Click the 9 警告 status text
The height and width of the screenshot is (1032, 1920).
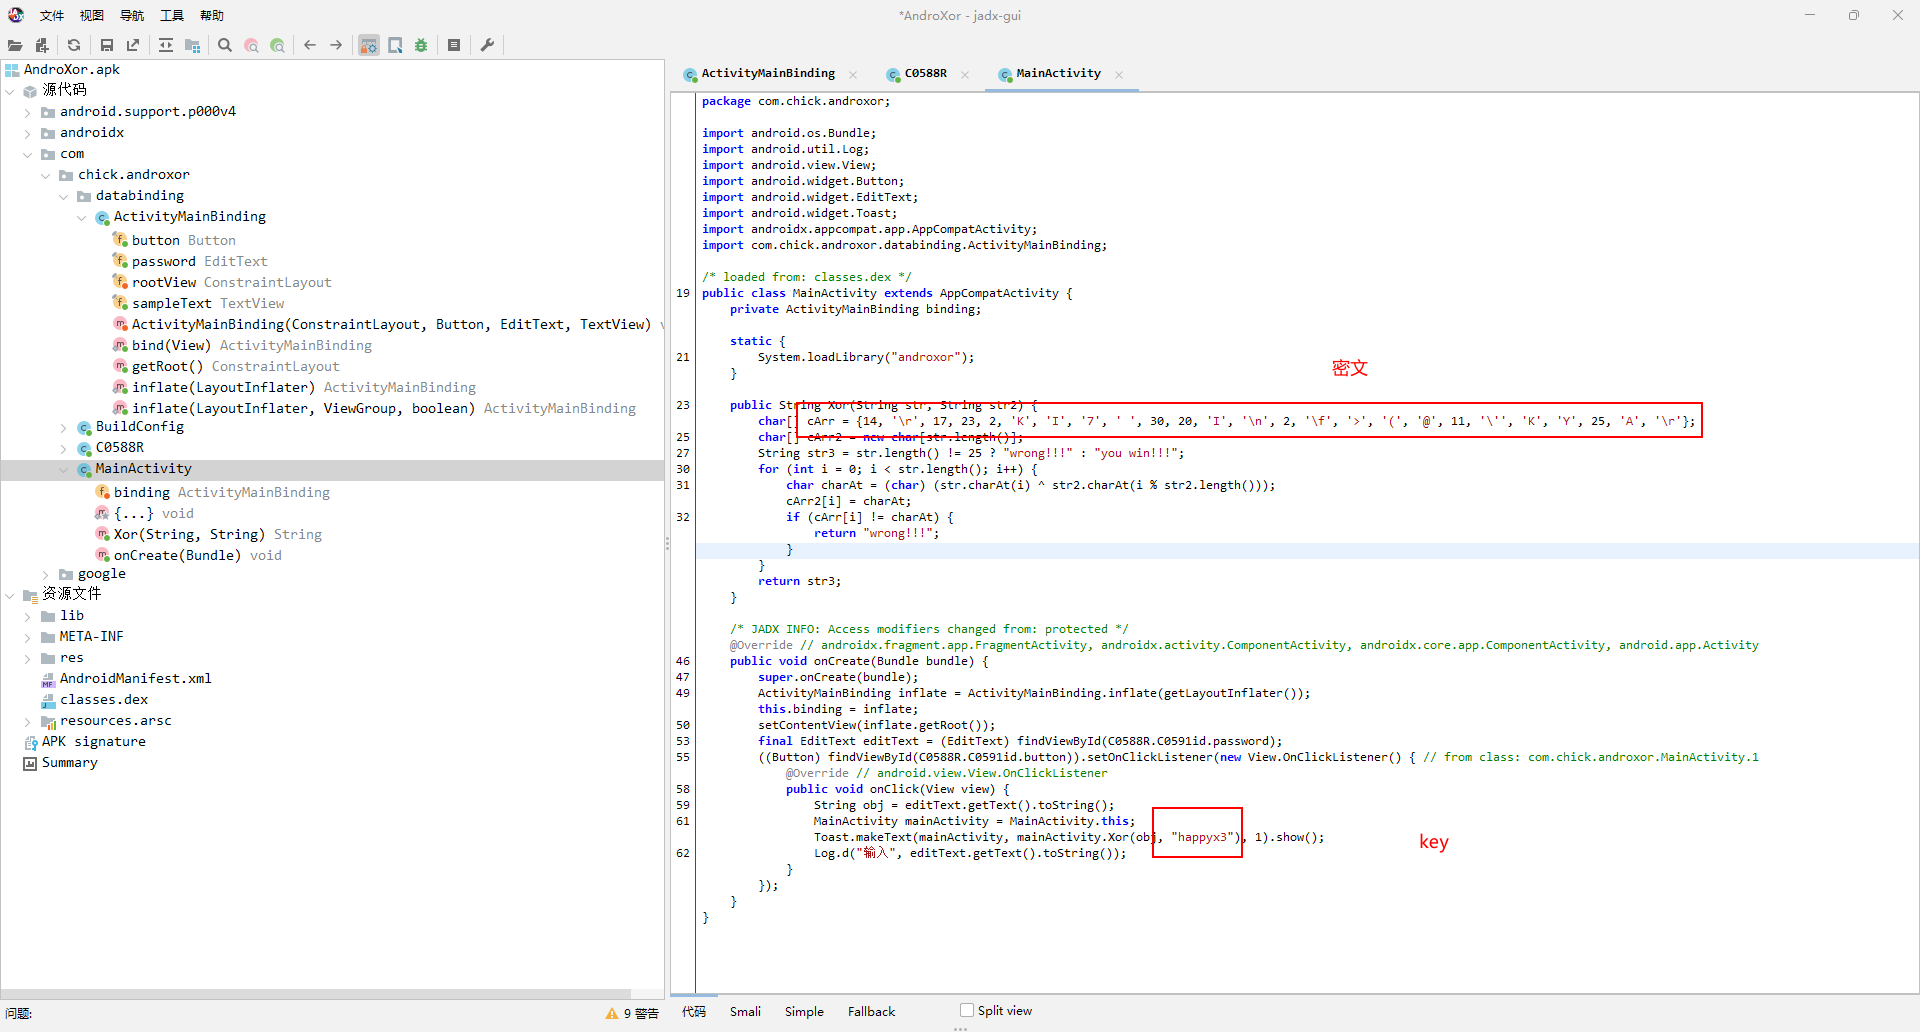click(641, 1013)
